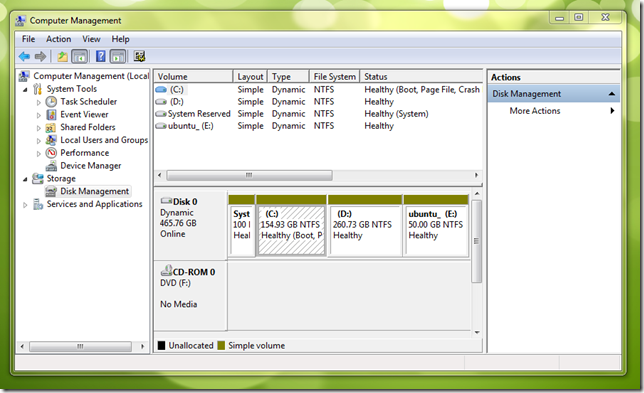Select the Device Manager tree item label
Image resolution: width=644 pixels, height=393 pixels.
click(x=91, y=166)
